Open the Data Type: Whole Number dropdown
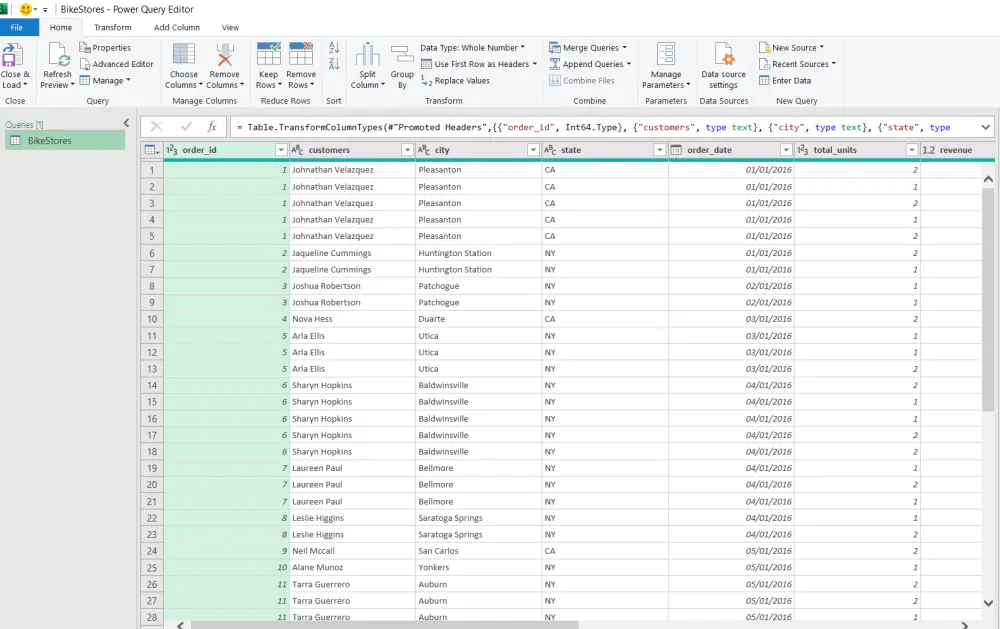This screenshot has height=629, width=1000. point(473,48)
